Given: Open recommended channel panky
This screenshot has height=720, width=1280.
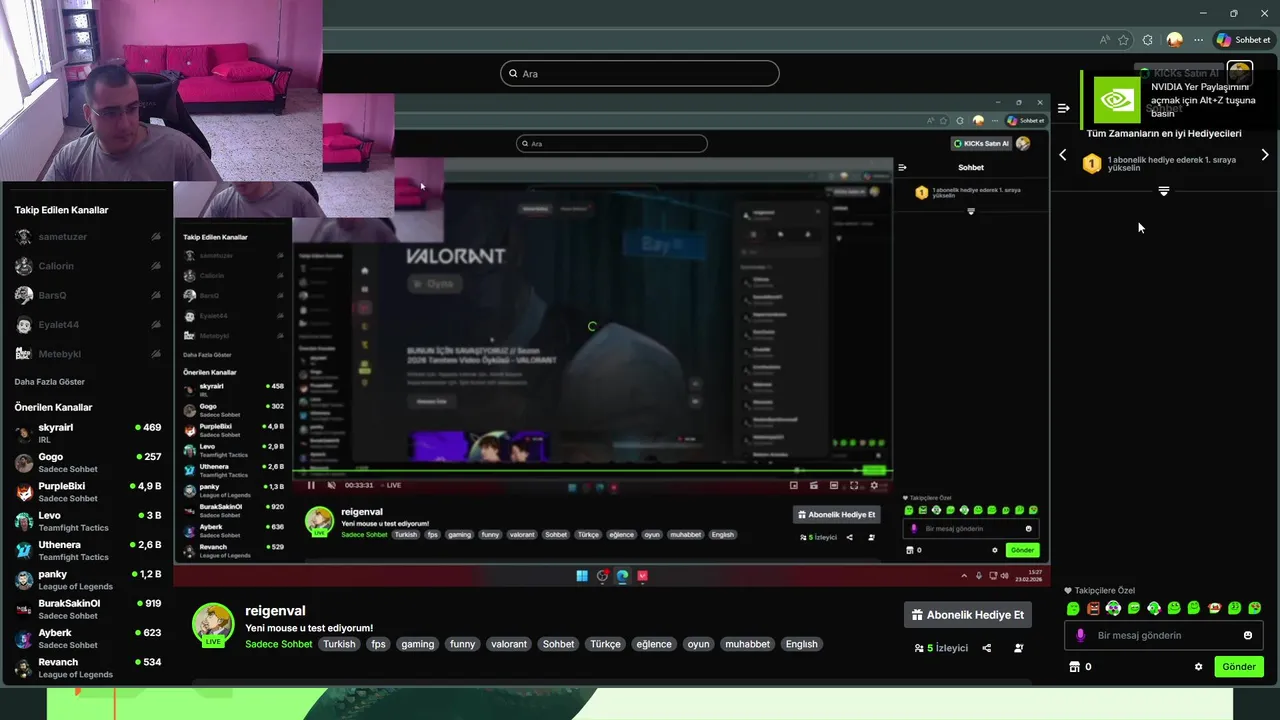Looking at the screenshot, I should [88, 580].
